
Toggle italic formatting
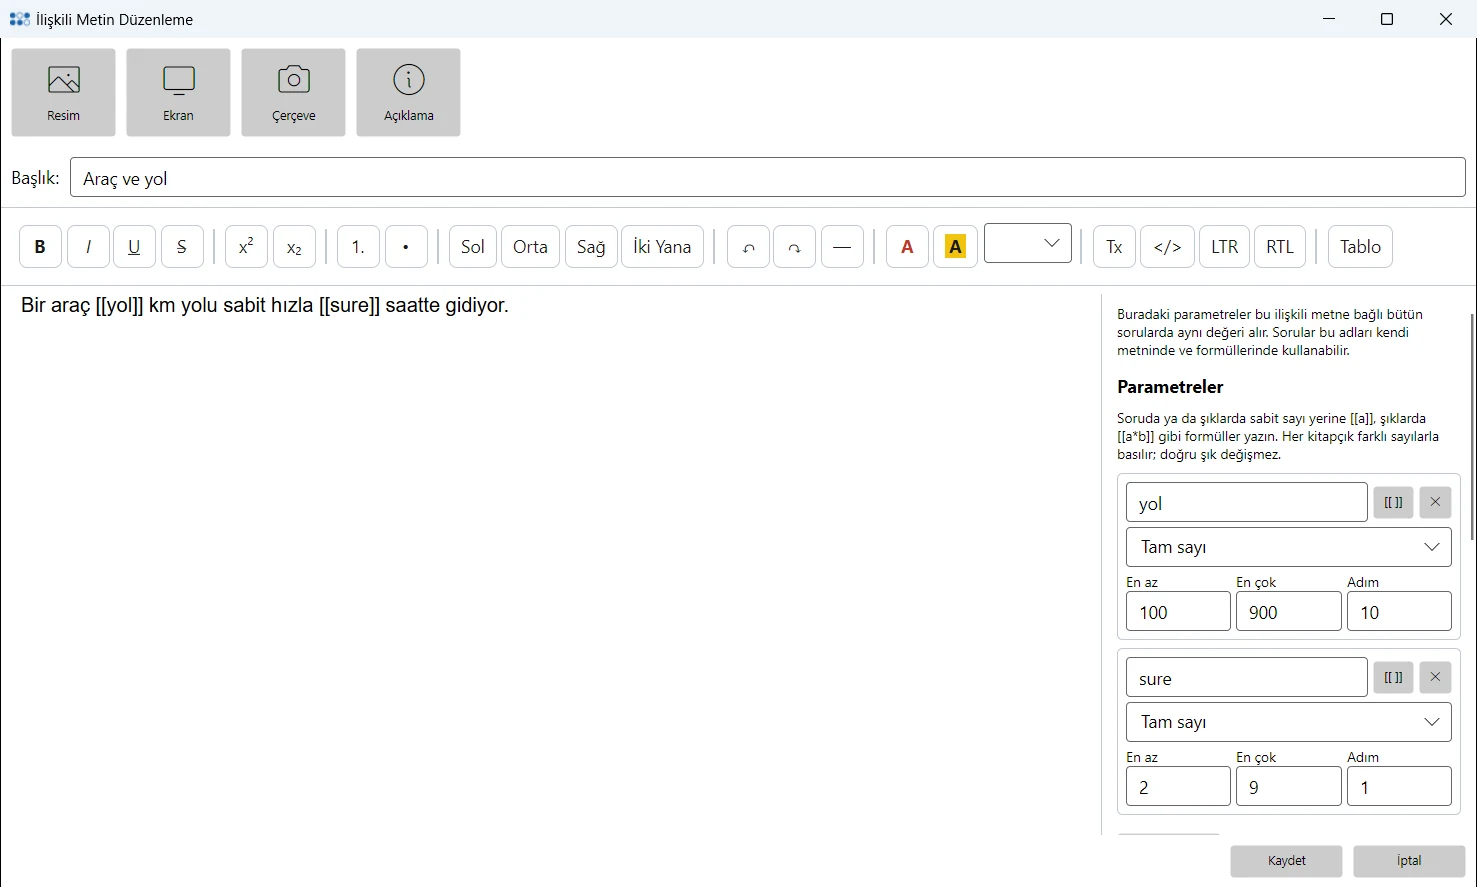click(88, 247)
